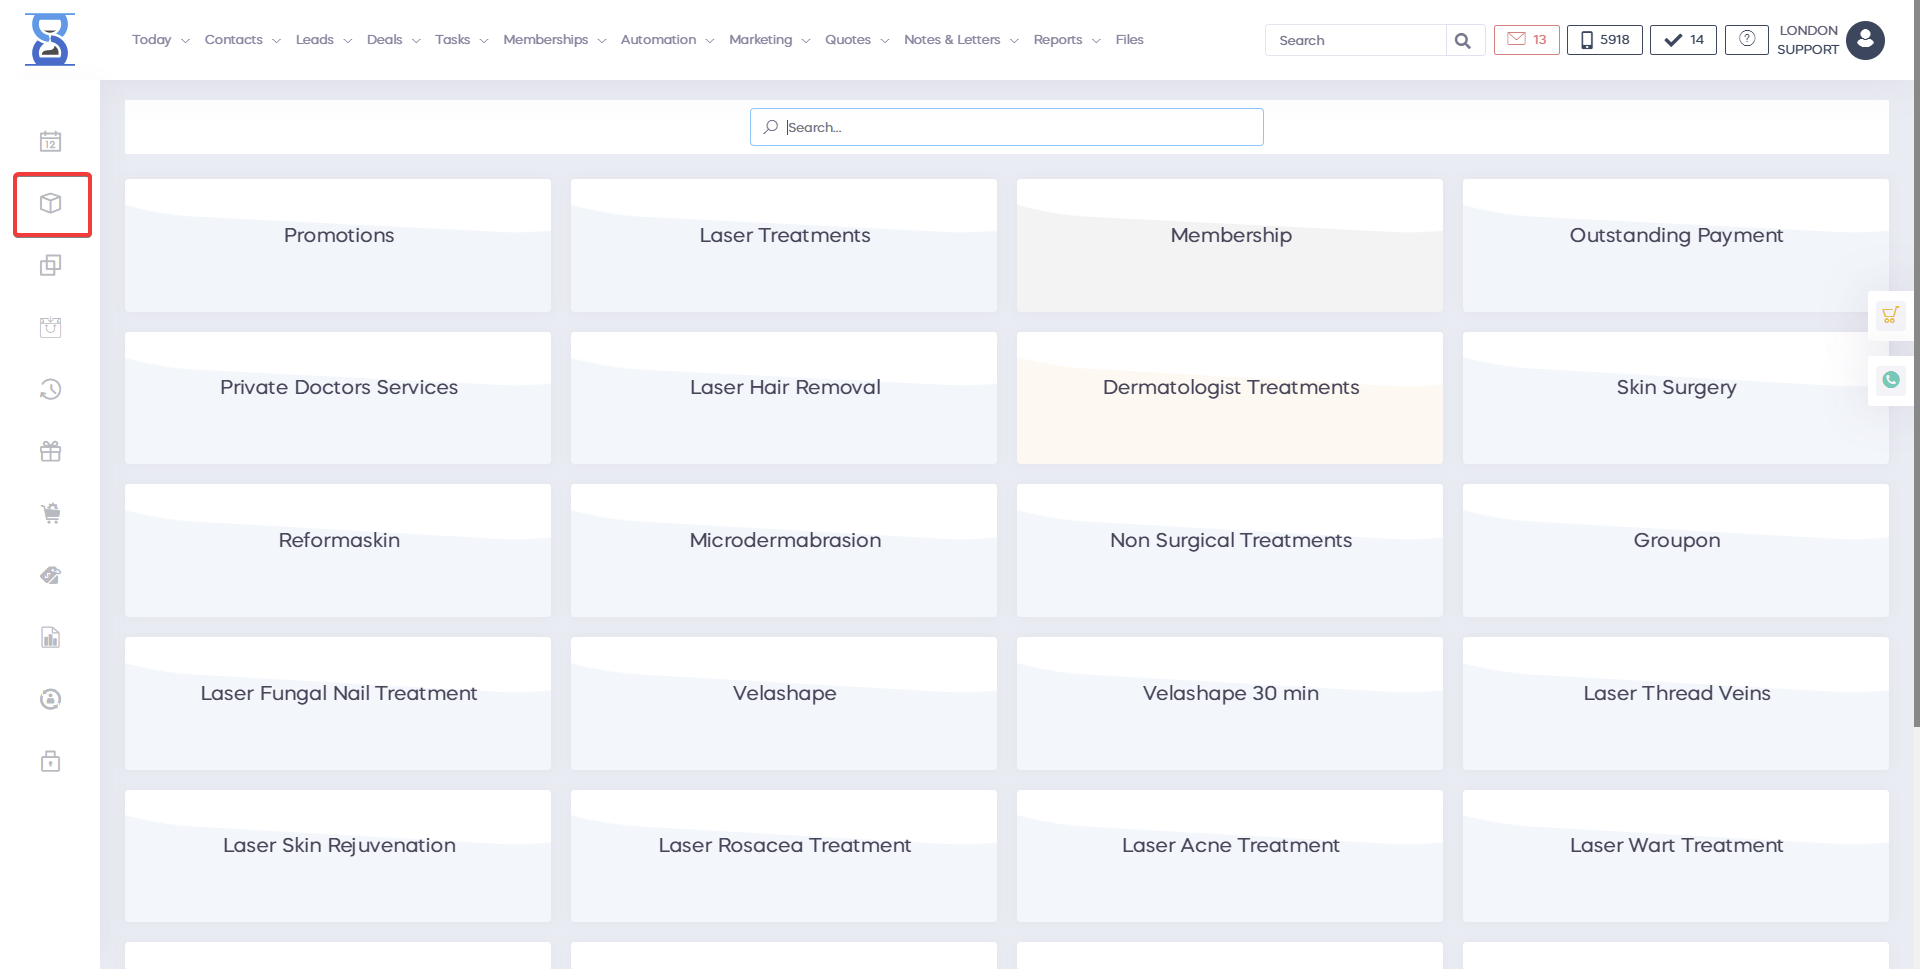1920x969 pixels.
Task: Open the calendar icon in the sidebar
Action: point(51,142)
